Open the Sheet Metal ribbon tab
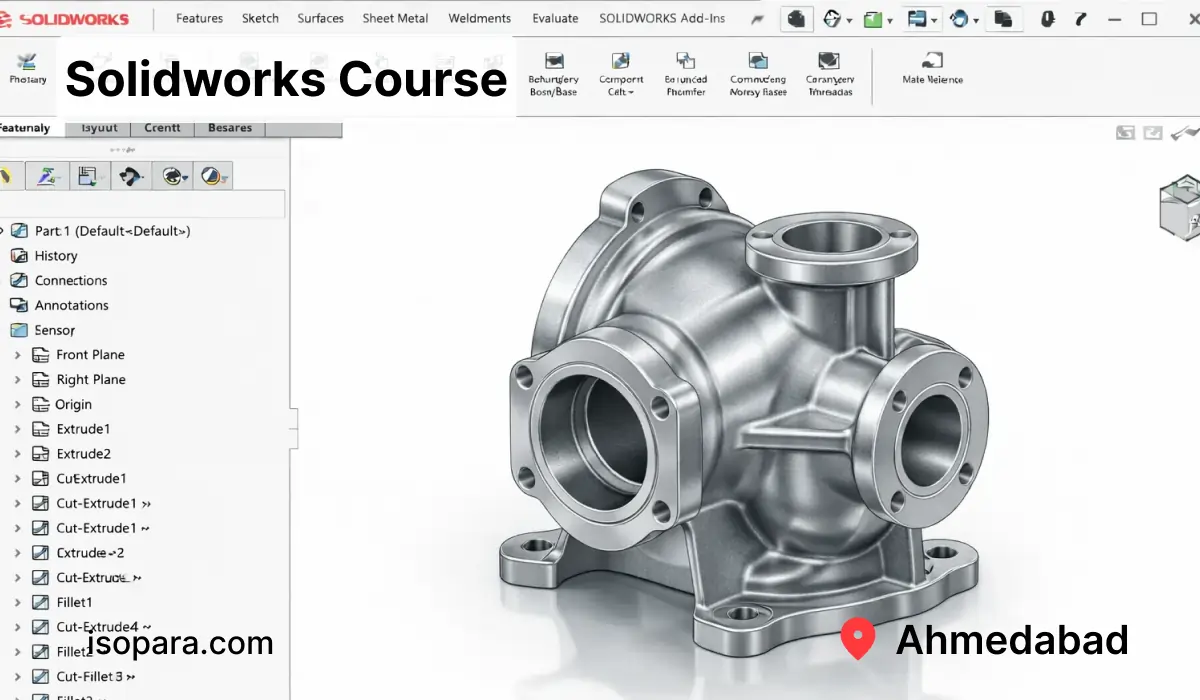The image size is (1200, 700). tap(395, 19)
